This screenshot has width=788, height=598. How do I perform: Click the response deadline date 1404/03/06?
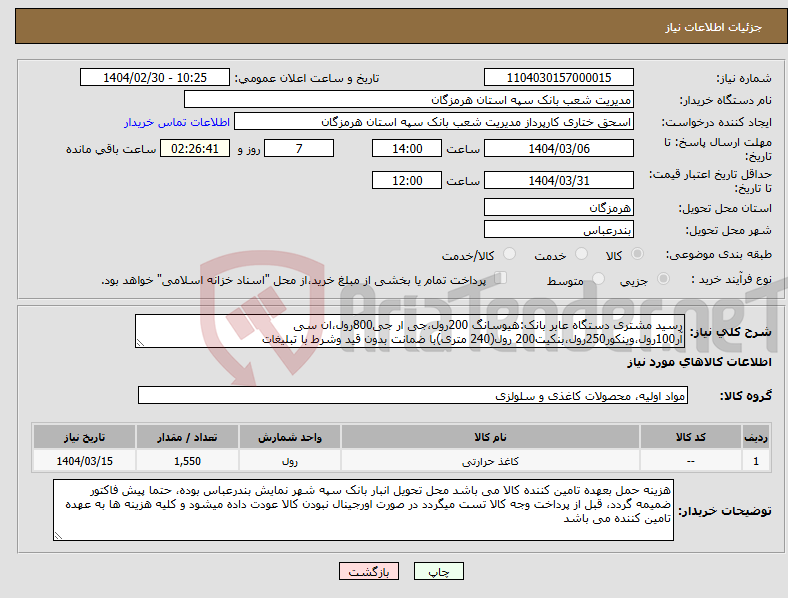(x=559, y=148)
